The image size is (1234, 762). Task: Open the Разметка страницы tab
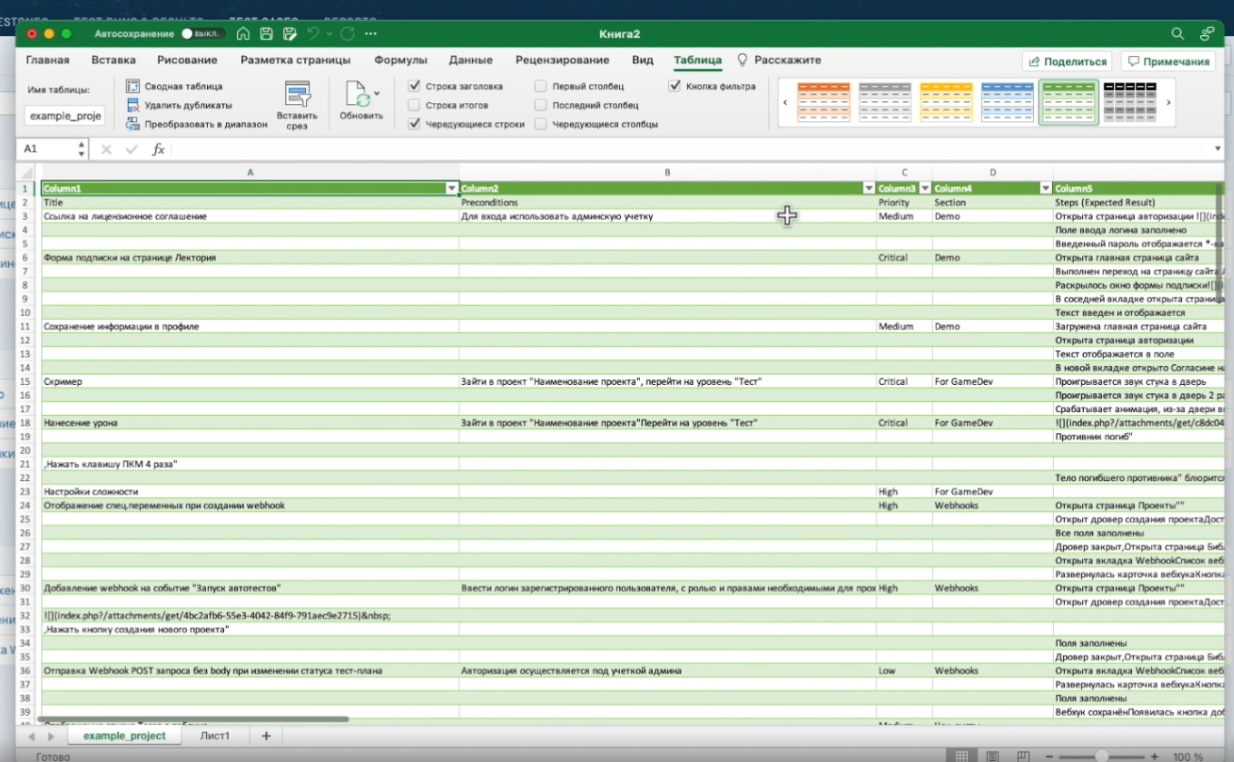pyautogui.click(x=296, y=60)
